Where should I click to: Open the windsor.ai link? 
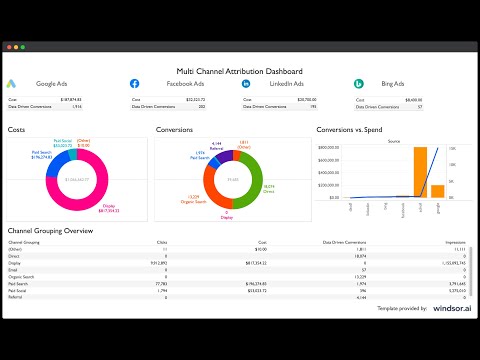coord(452,308)
